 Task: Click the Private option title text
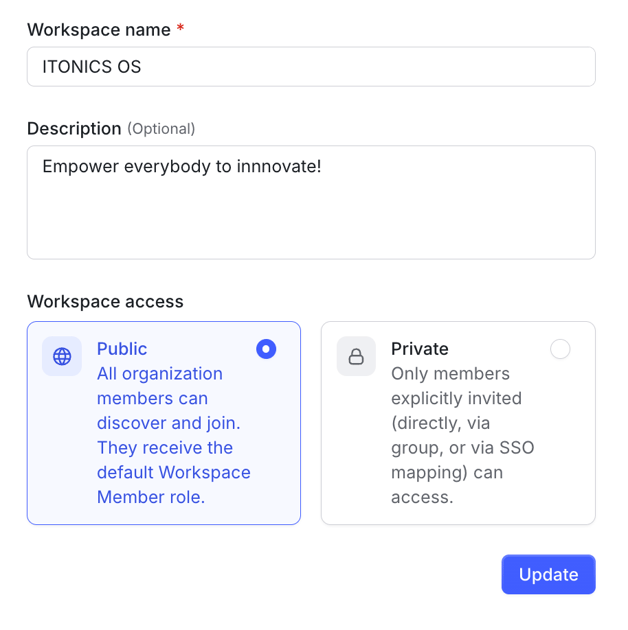(419, 349)
